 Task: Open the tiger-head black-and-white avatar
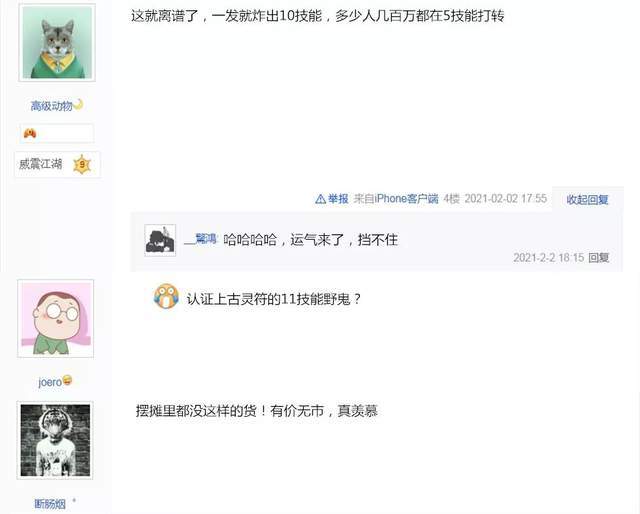pos(55,441)
